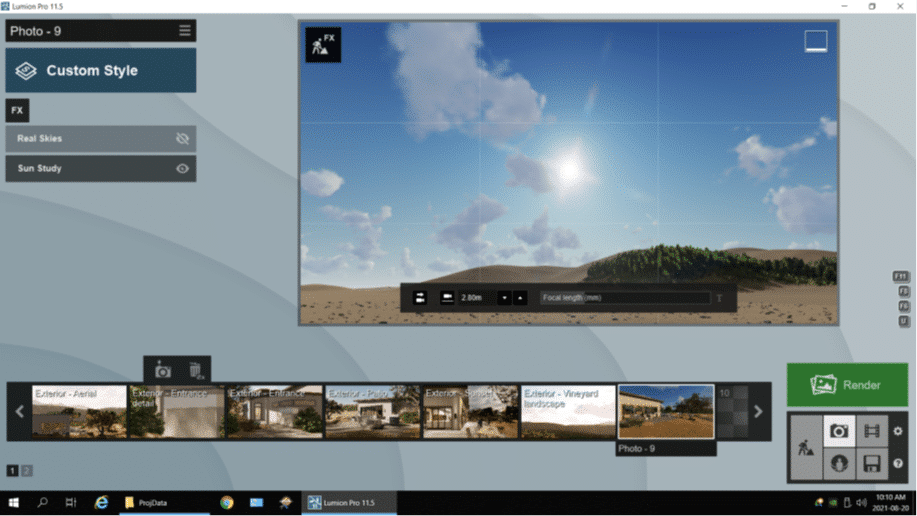Switch to photo set page 2
Viewport: 917px width, 516px height.
(27, 471)
